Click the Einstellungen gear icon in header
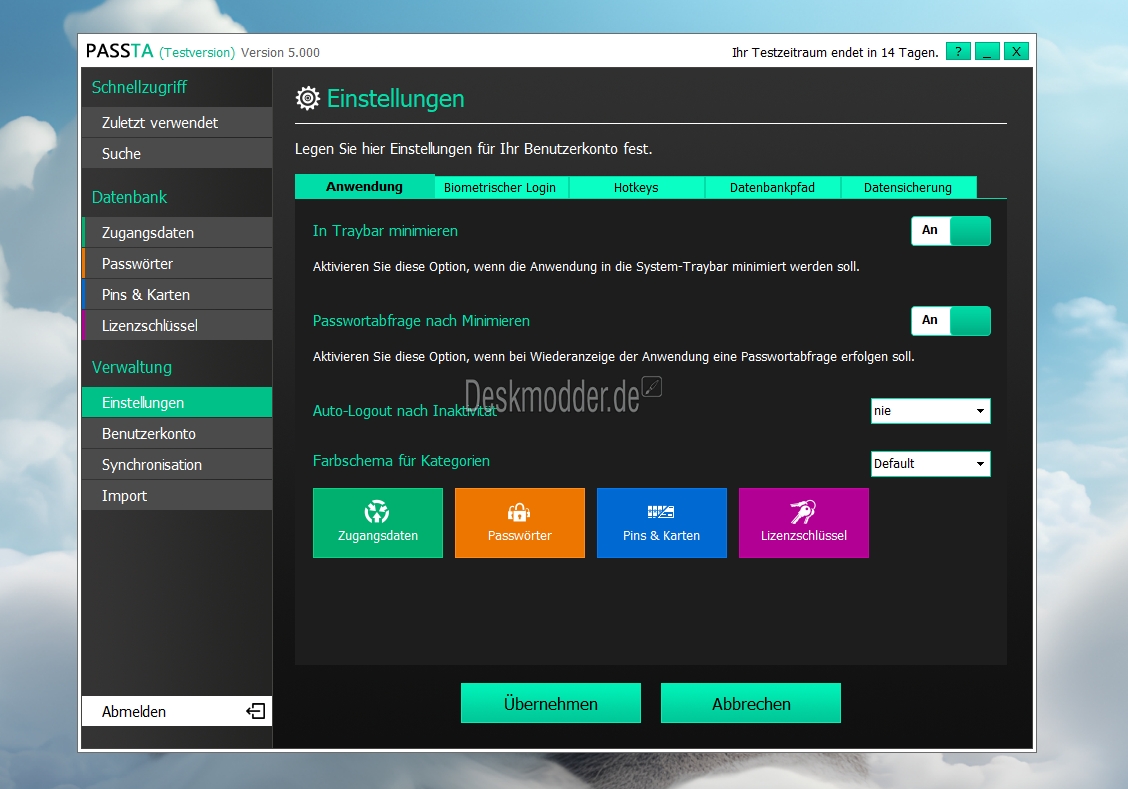 pos(308,98)
